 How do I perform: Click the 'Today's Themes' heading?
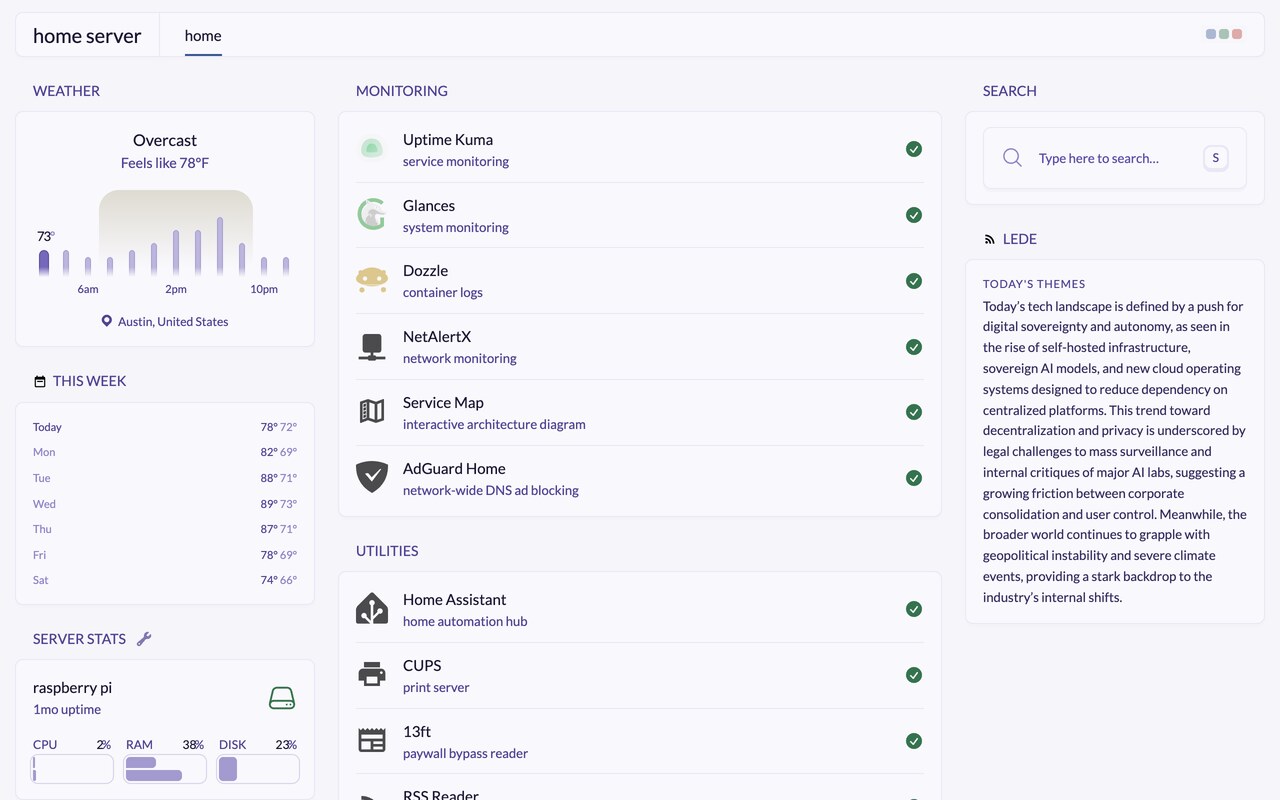coord(1034,284)
